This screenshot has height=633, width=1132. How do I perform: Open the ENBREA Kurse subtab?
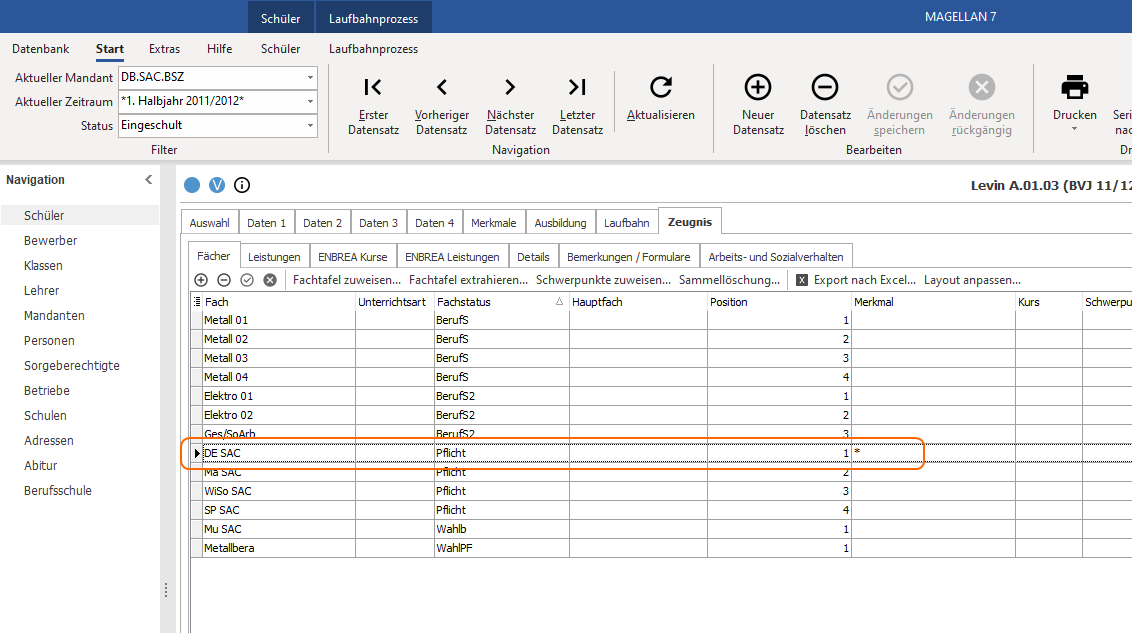(352, 257)
